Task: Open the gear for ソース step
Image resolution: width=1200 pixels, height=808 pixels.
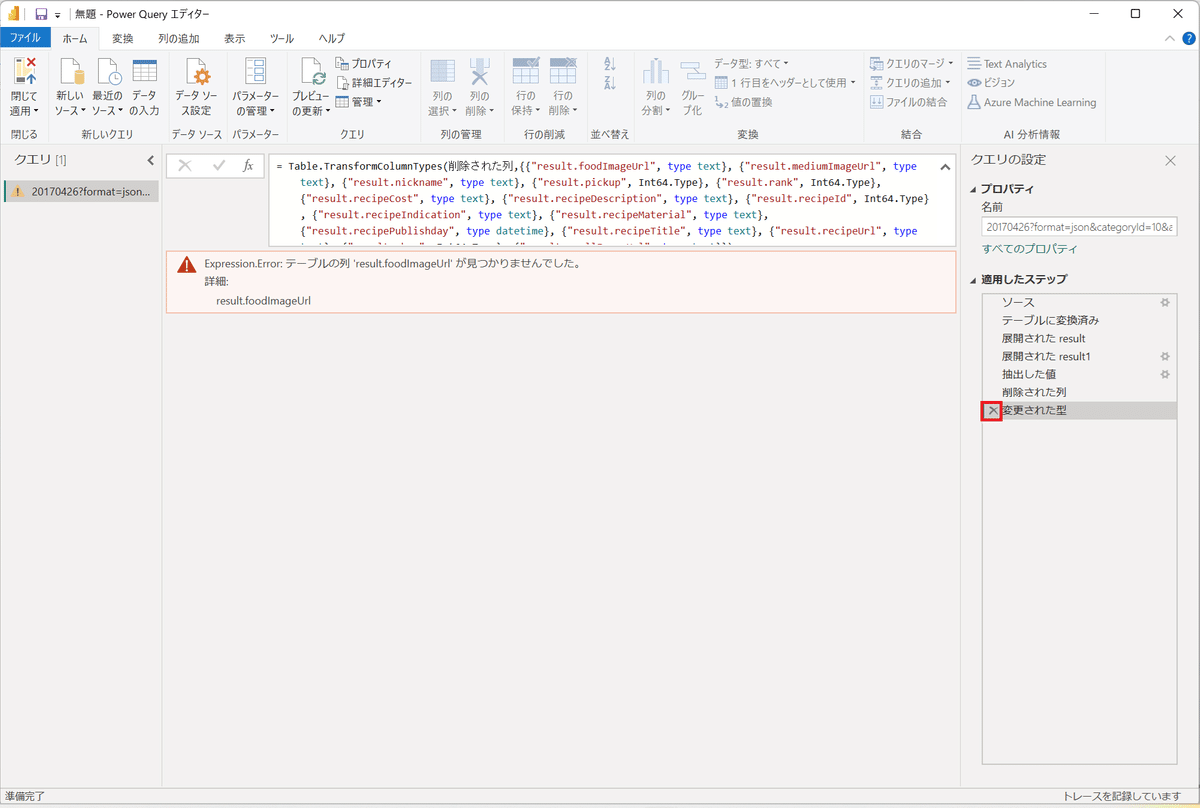Action: coord(1164,302)
